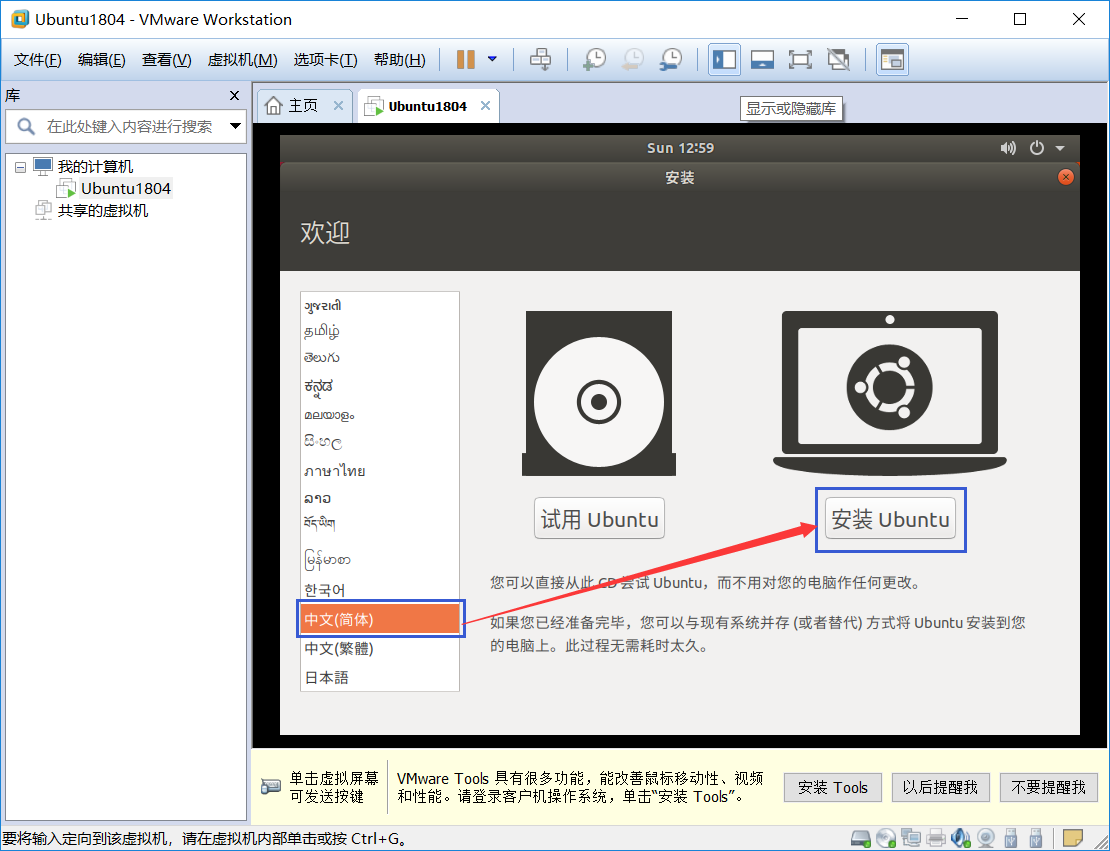Toggle the show or hide library button
Viewport: 1110px width, 851px height.
click(x=724, y=59)
